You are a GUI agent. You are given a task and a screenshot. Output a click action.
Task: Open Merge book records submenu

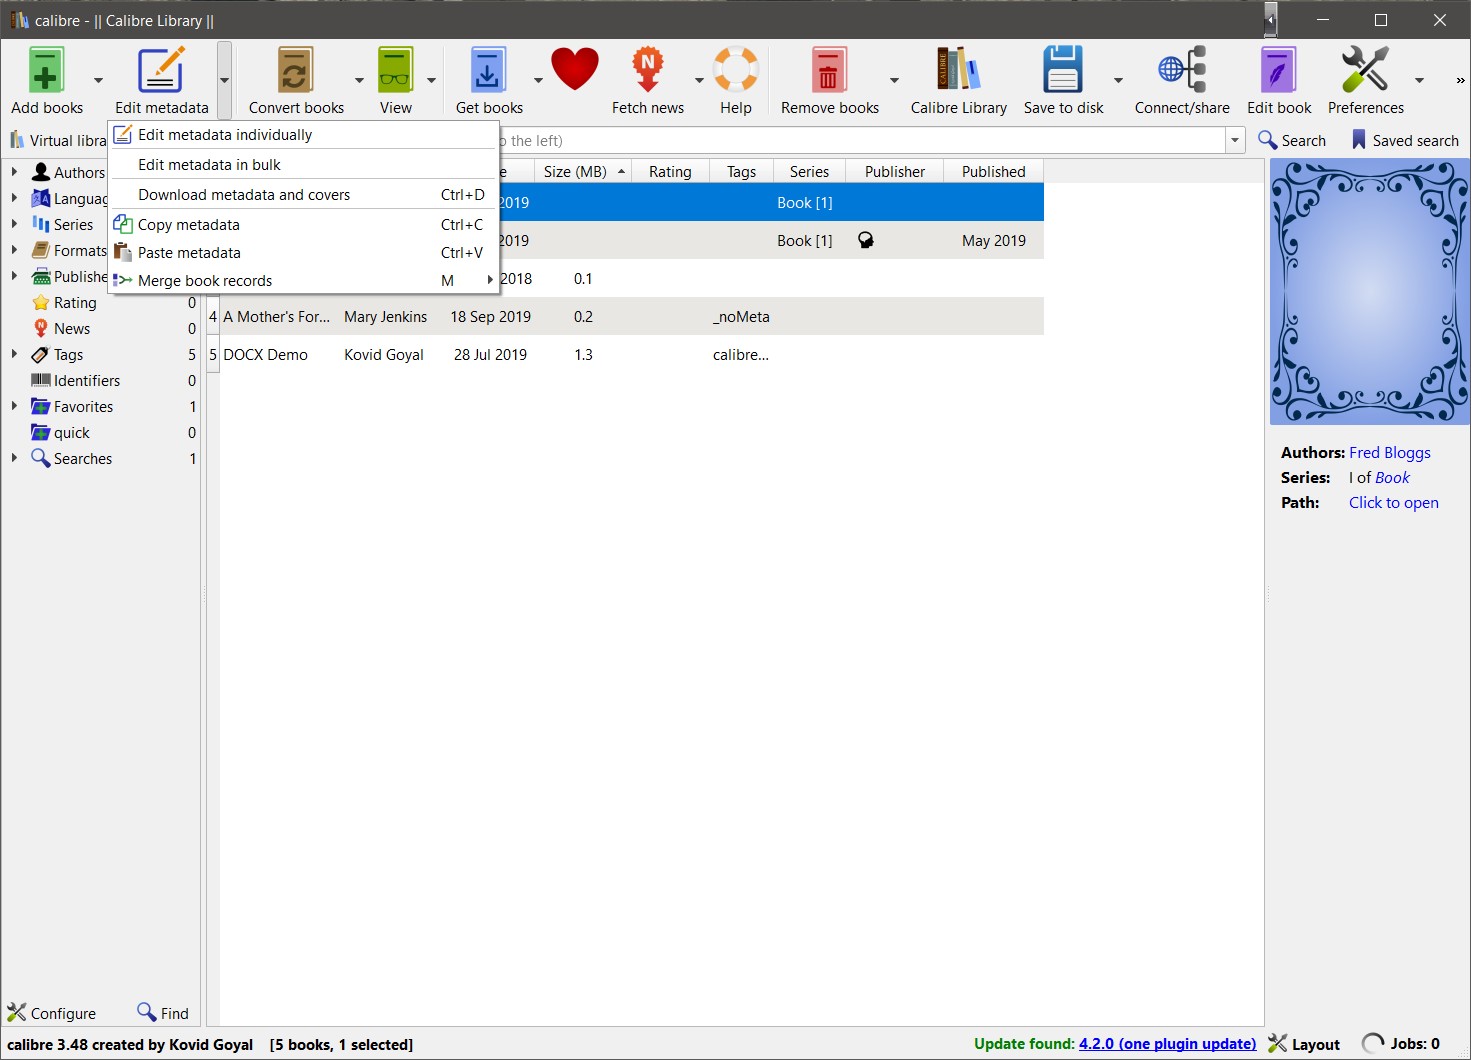[x=303, y=281]
